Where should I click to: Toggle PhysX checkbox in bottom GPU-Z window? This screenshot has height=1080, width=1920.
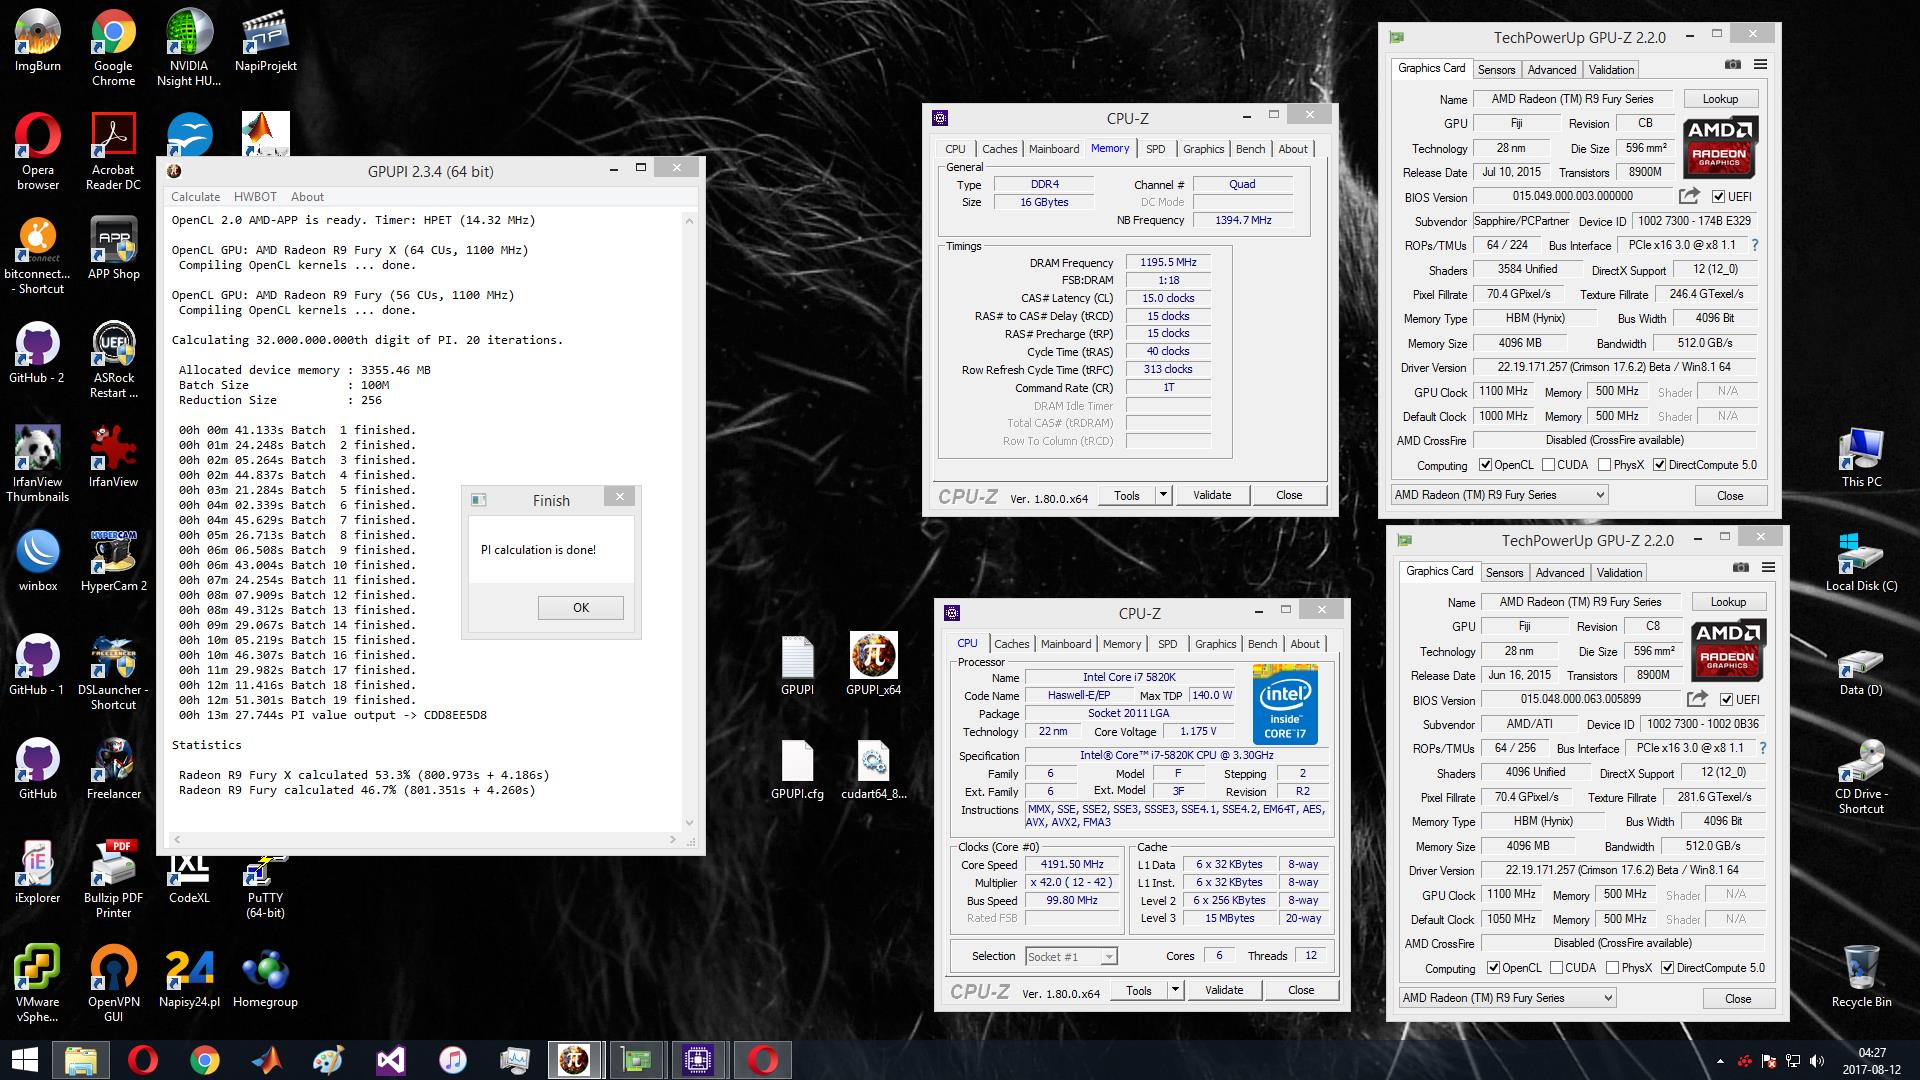(1612, 967)
